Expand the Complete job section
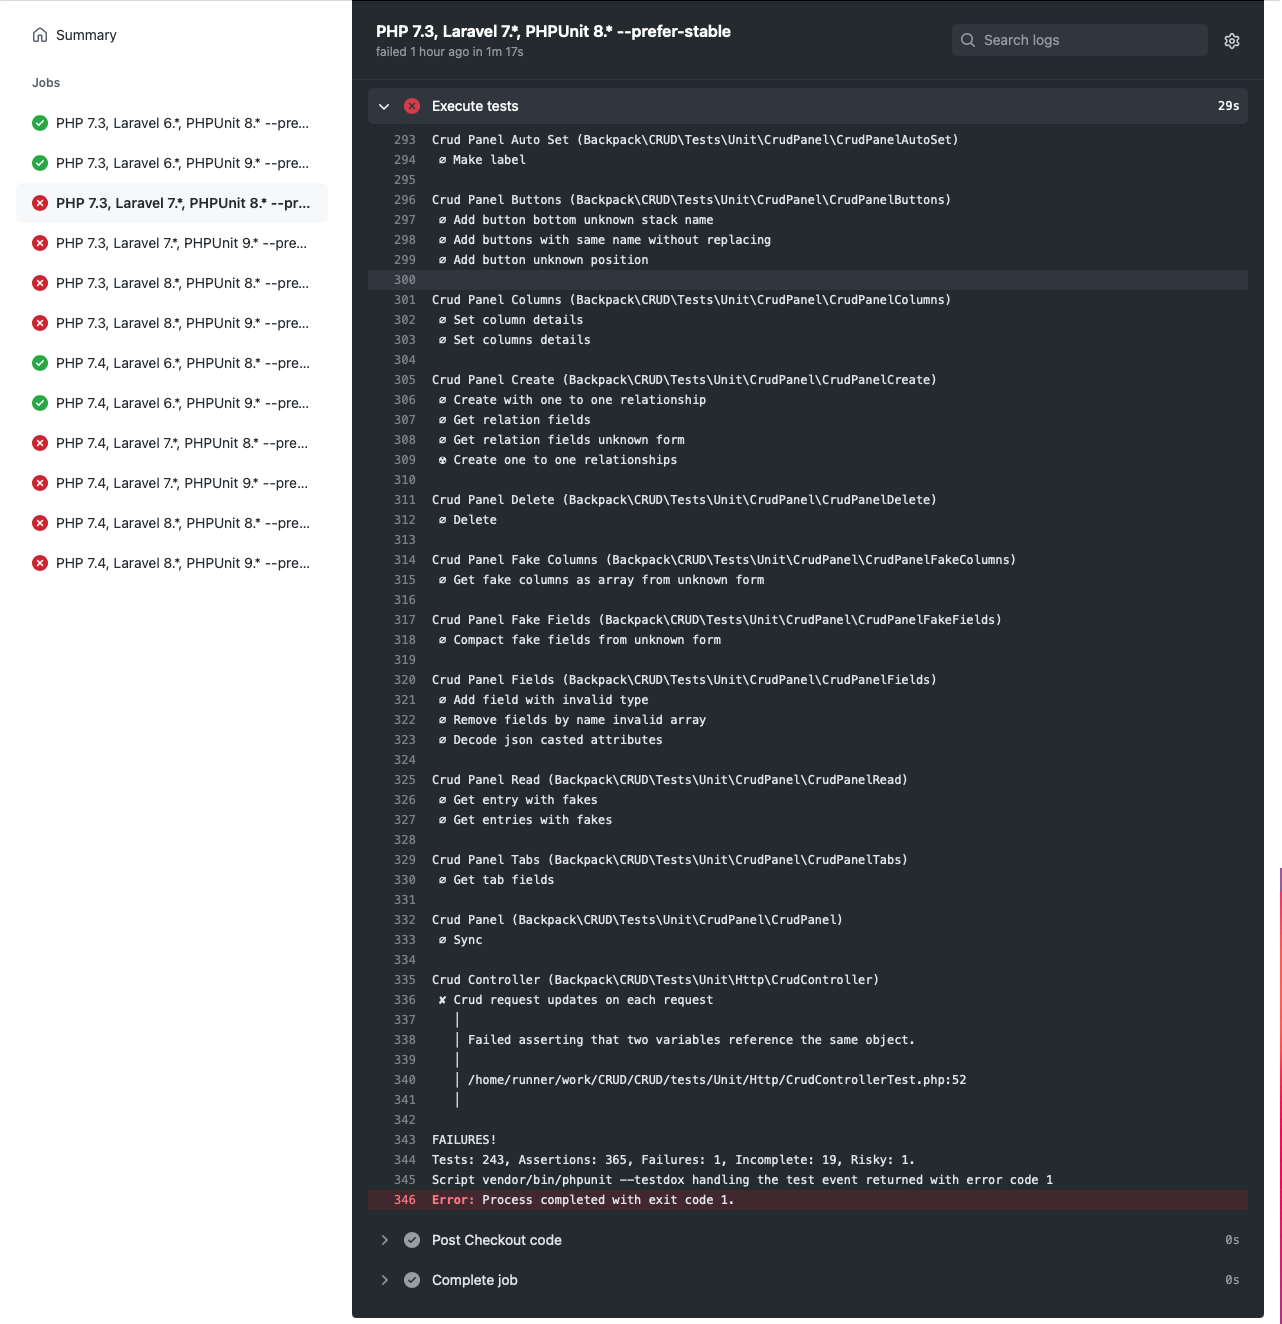Viewport: 1282px width, 1324px height. coord(384,1280)
